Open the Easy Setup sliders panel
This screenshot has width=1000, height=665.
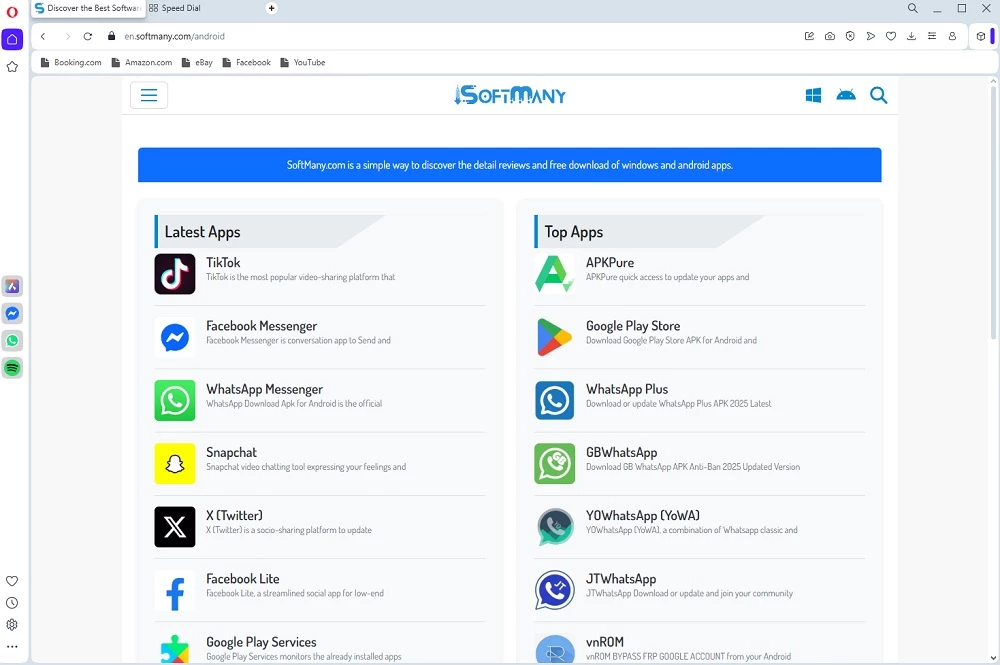point(932,36)
